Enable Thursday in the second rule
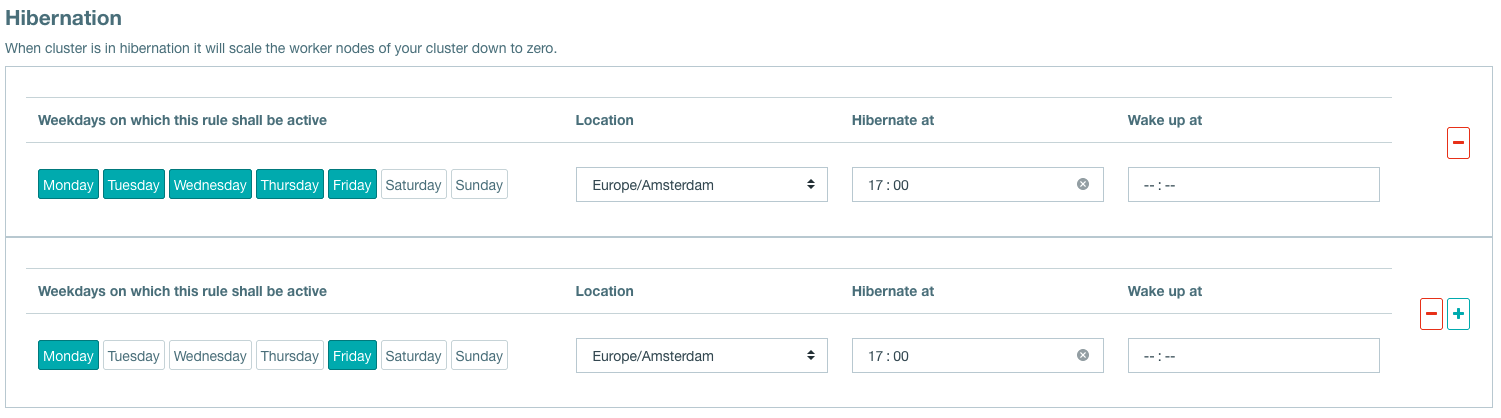 point(290,356)
